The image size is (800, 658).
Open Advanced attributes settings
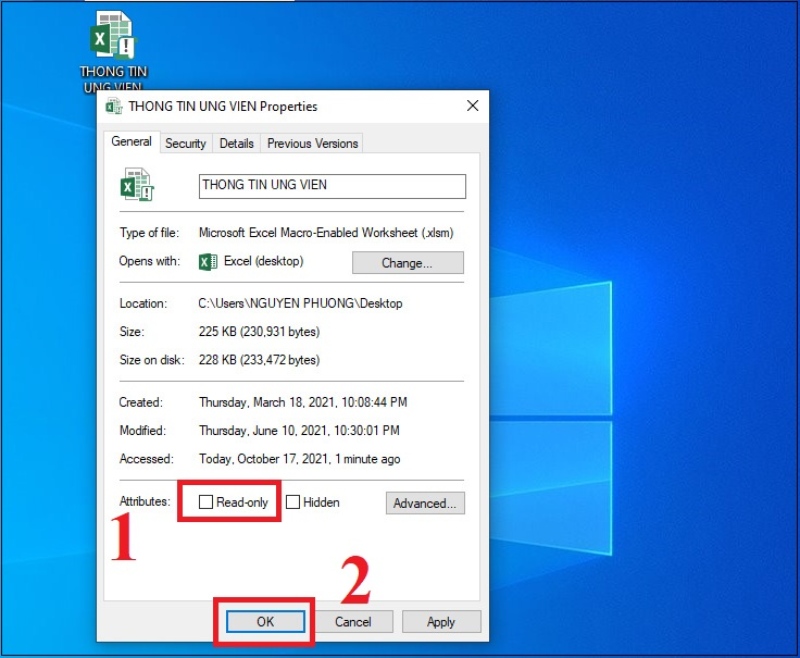click(425, 503)
